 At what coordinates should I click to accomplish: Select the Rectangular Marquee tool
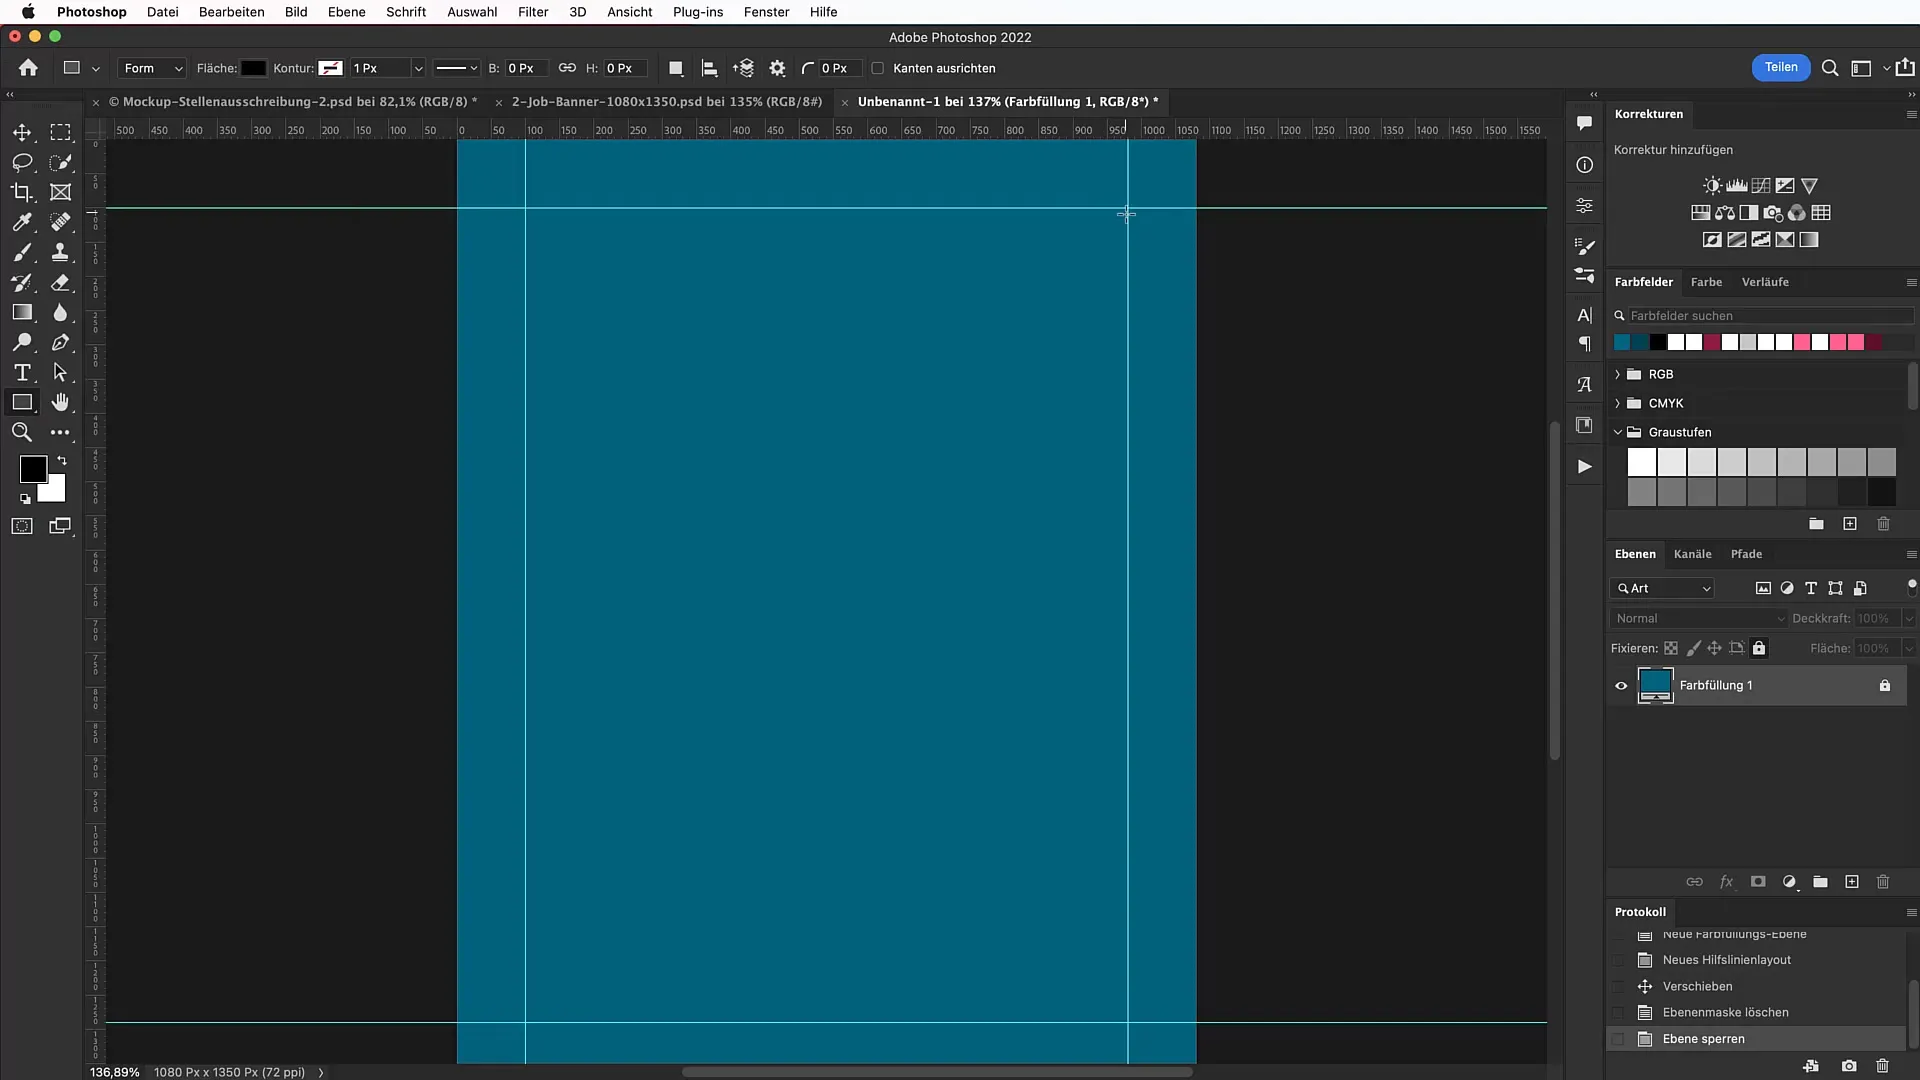pos(61,132)
